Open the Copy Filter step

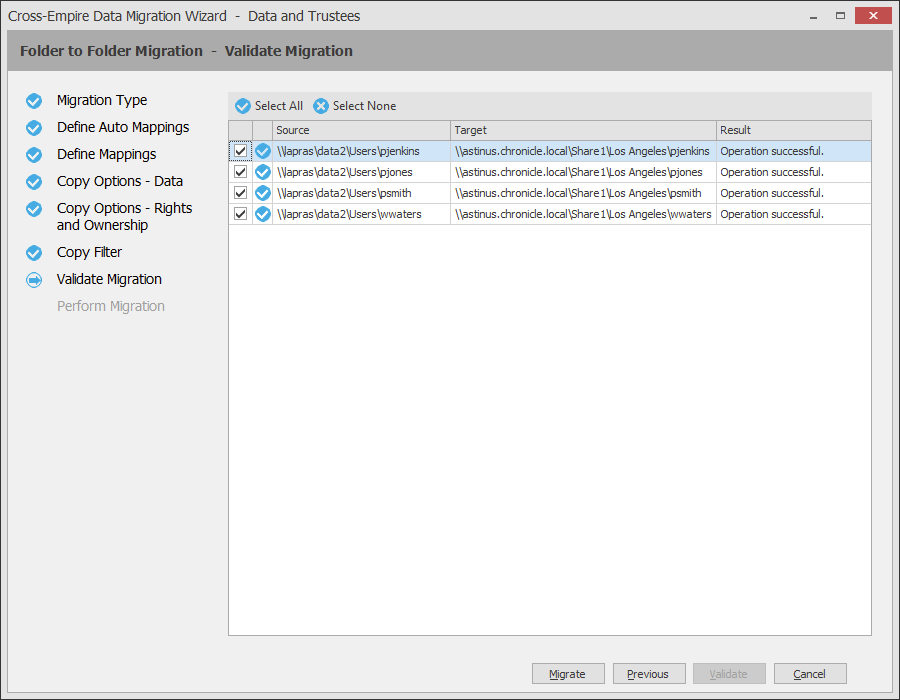pyautogui.click(x=89, y=253)
